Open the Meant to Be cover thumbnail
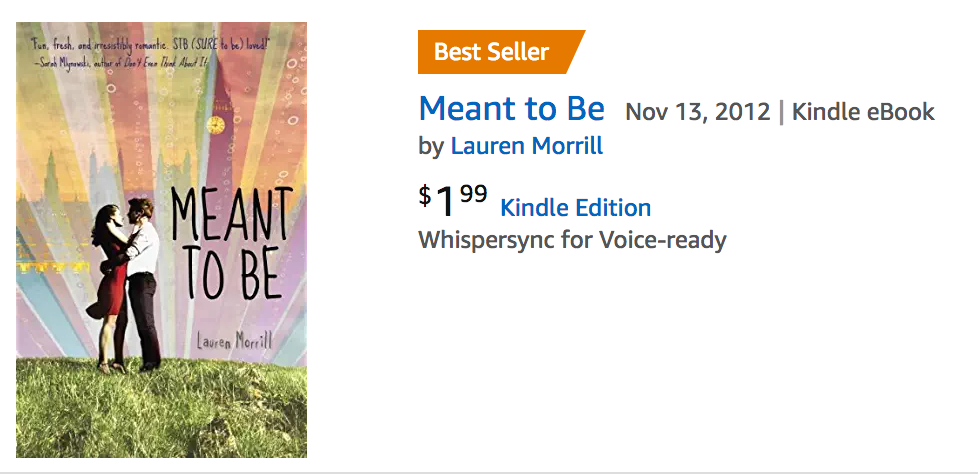 coord(161,240)
